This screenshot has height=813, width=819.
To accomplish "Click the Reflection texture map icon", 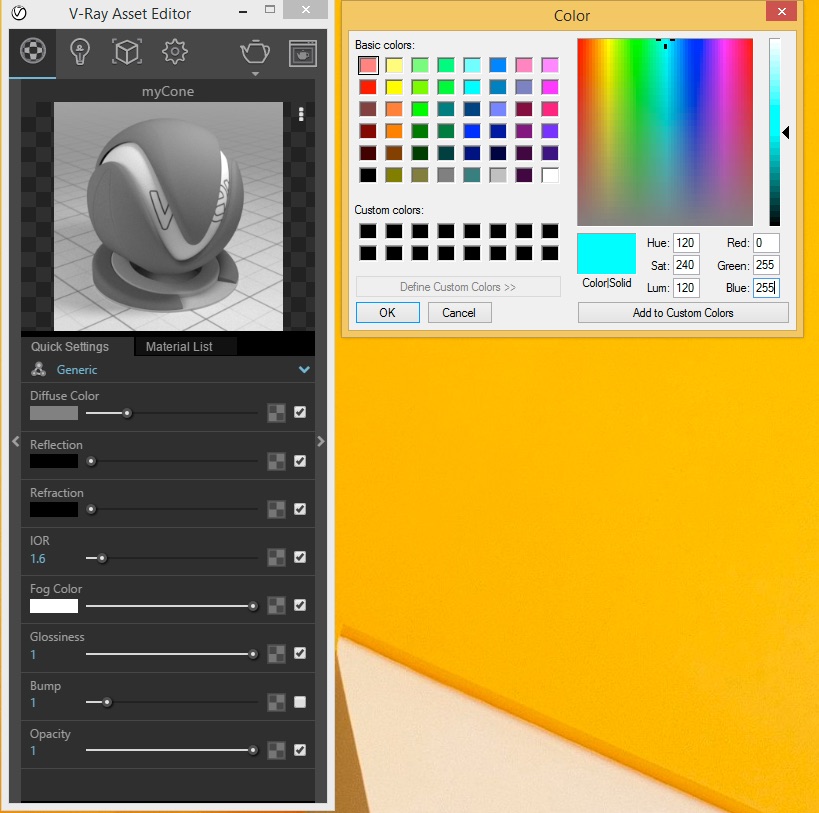I will 276,461.
